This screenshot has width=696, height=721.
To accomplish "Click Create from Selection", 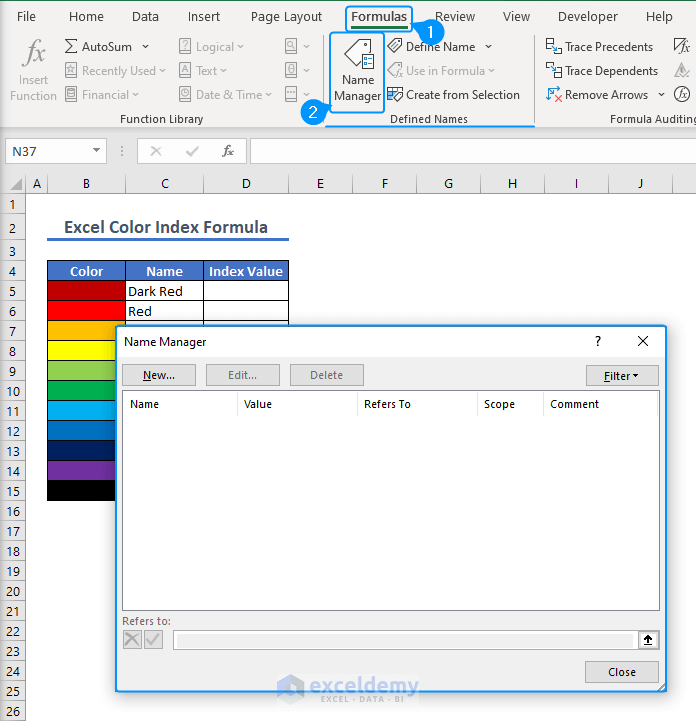I will click(x=454, y=95).
